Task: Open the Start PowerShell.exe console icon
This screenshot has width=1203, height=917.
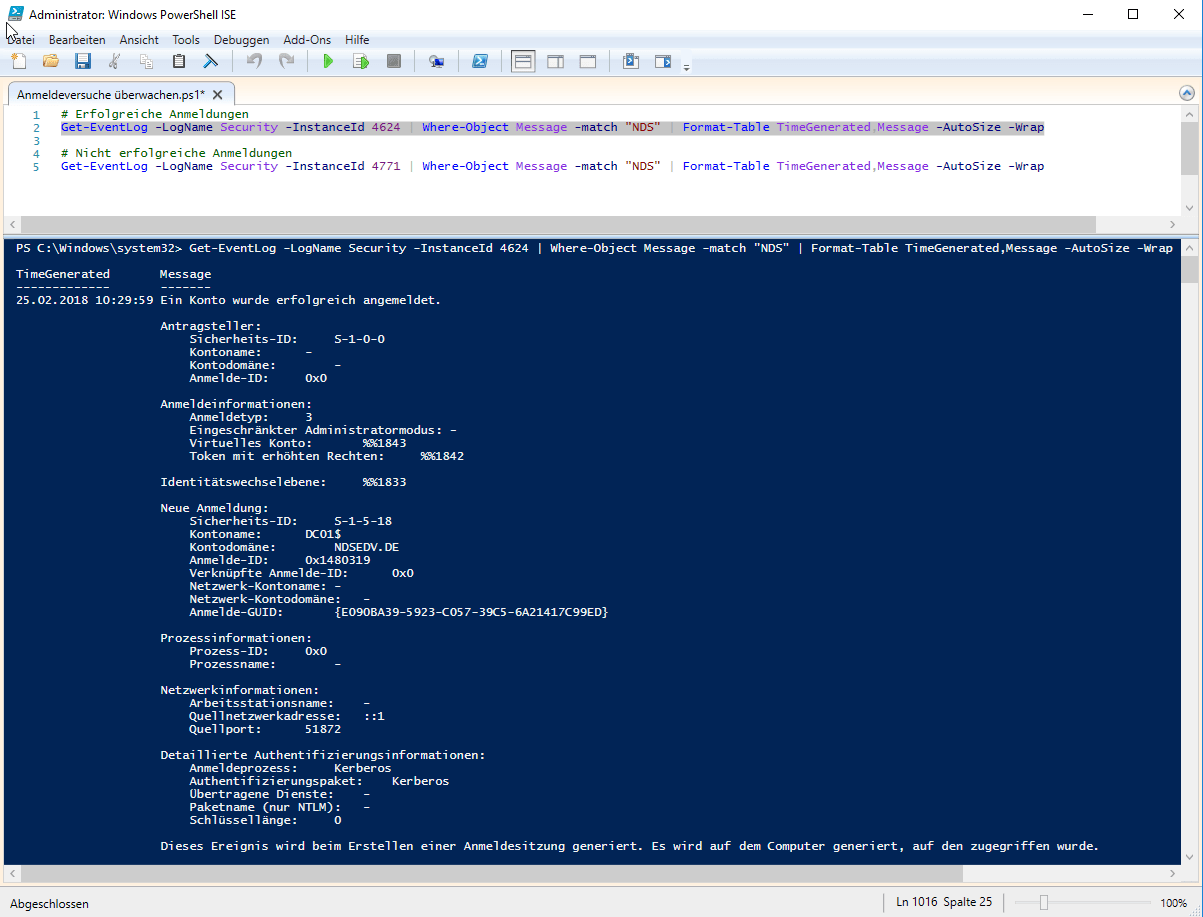Action: click(x=480, y=61)
